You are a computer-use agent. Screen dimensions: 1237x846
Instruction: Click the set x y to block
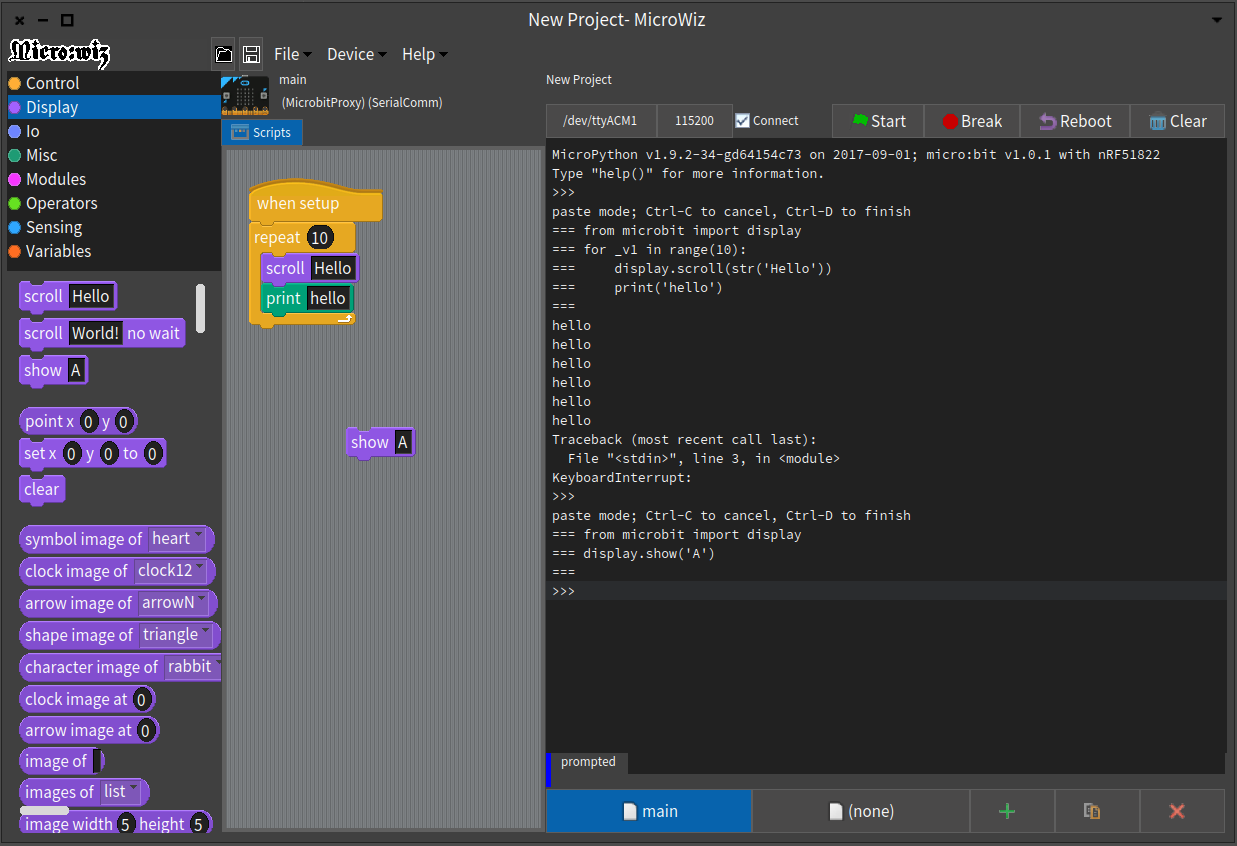pyautogui.click(x=93, y=454)
